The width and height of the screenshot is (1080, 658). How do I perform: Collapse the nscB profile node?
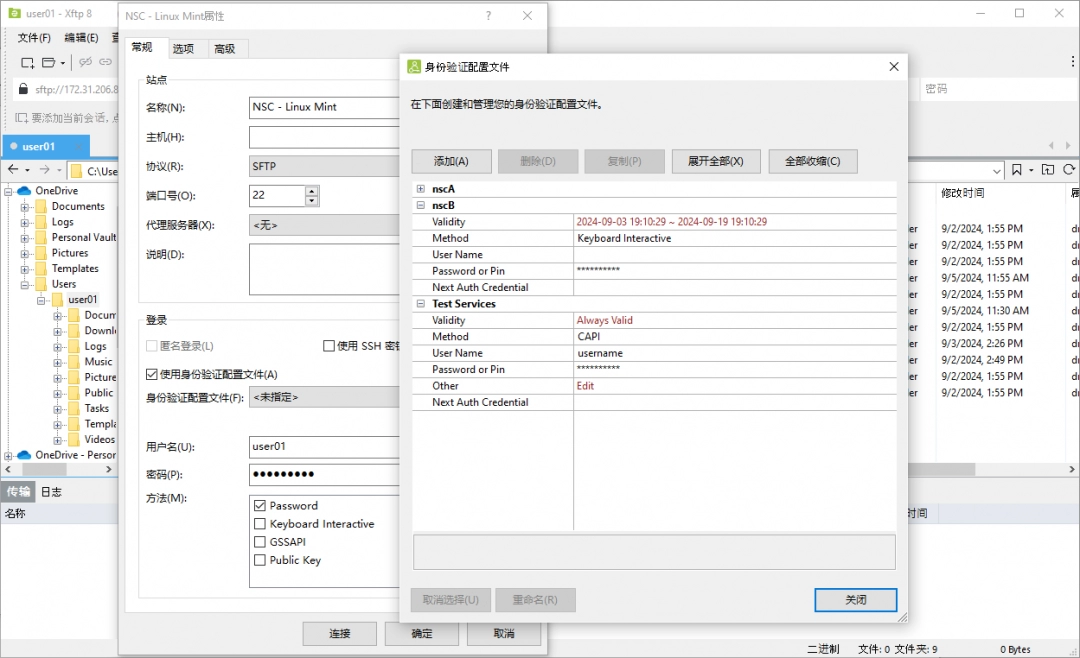point(421,205)
